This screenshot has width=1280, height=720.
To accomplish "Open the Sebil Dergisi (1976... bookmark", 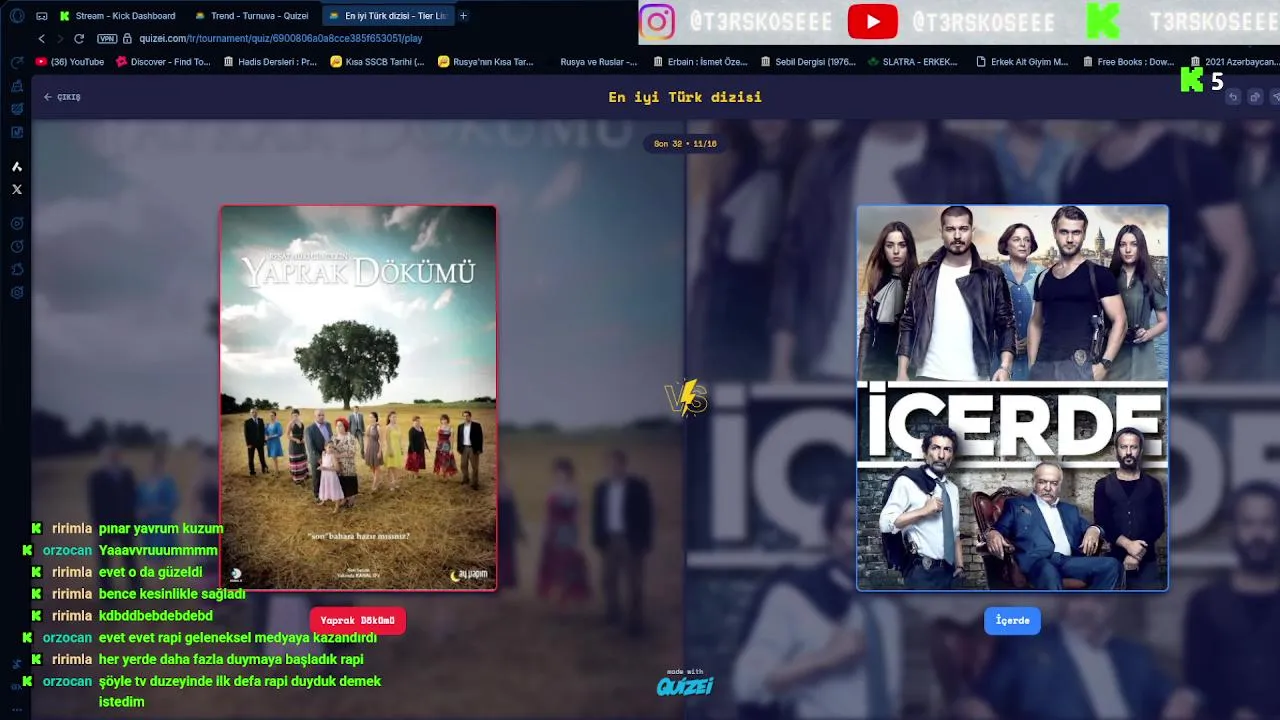I will [x=807, y=62].
